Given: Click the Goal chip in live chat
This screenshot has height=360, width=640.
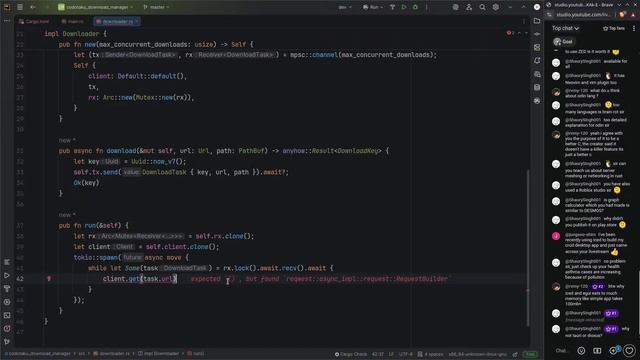Looking at the screenshot, I should (564, 42).
